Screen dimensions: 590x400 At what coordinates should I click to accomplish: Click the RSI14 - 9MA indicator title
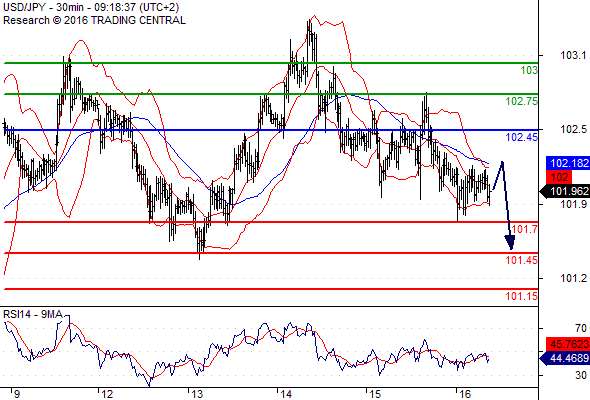click(33, 314)
